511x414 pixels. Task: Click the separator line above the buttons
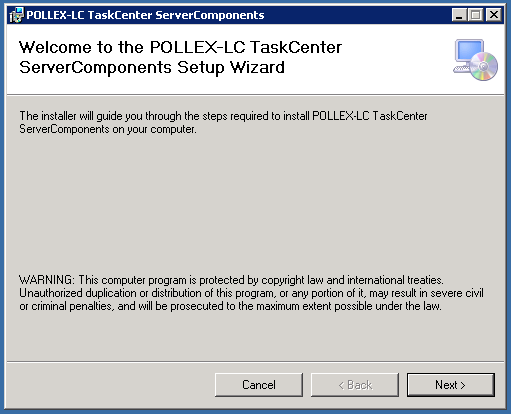[255, 361]
